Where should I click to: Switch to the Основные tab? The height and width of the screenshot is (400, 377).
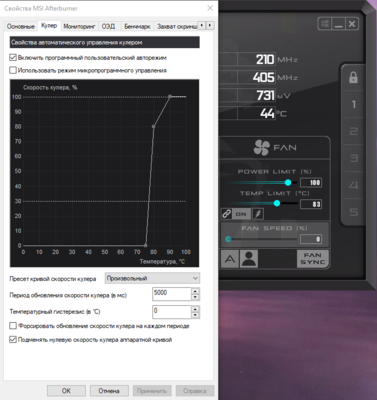(21, 26)
